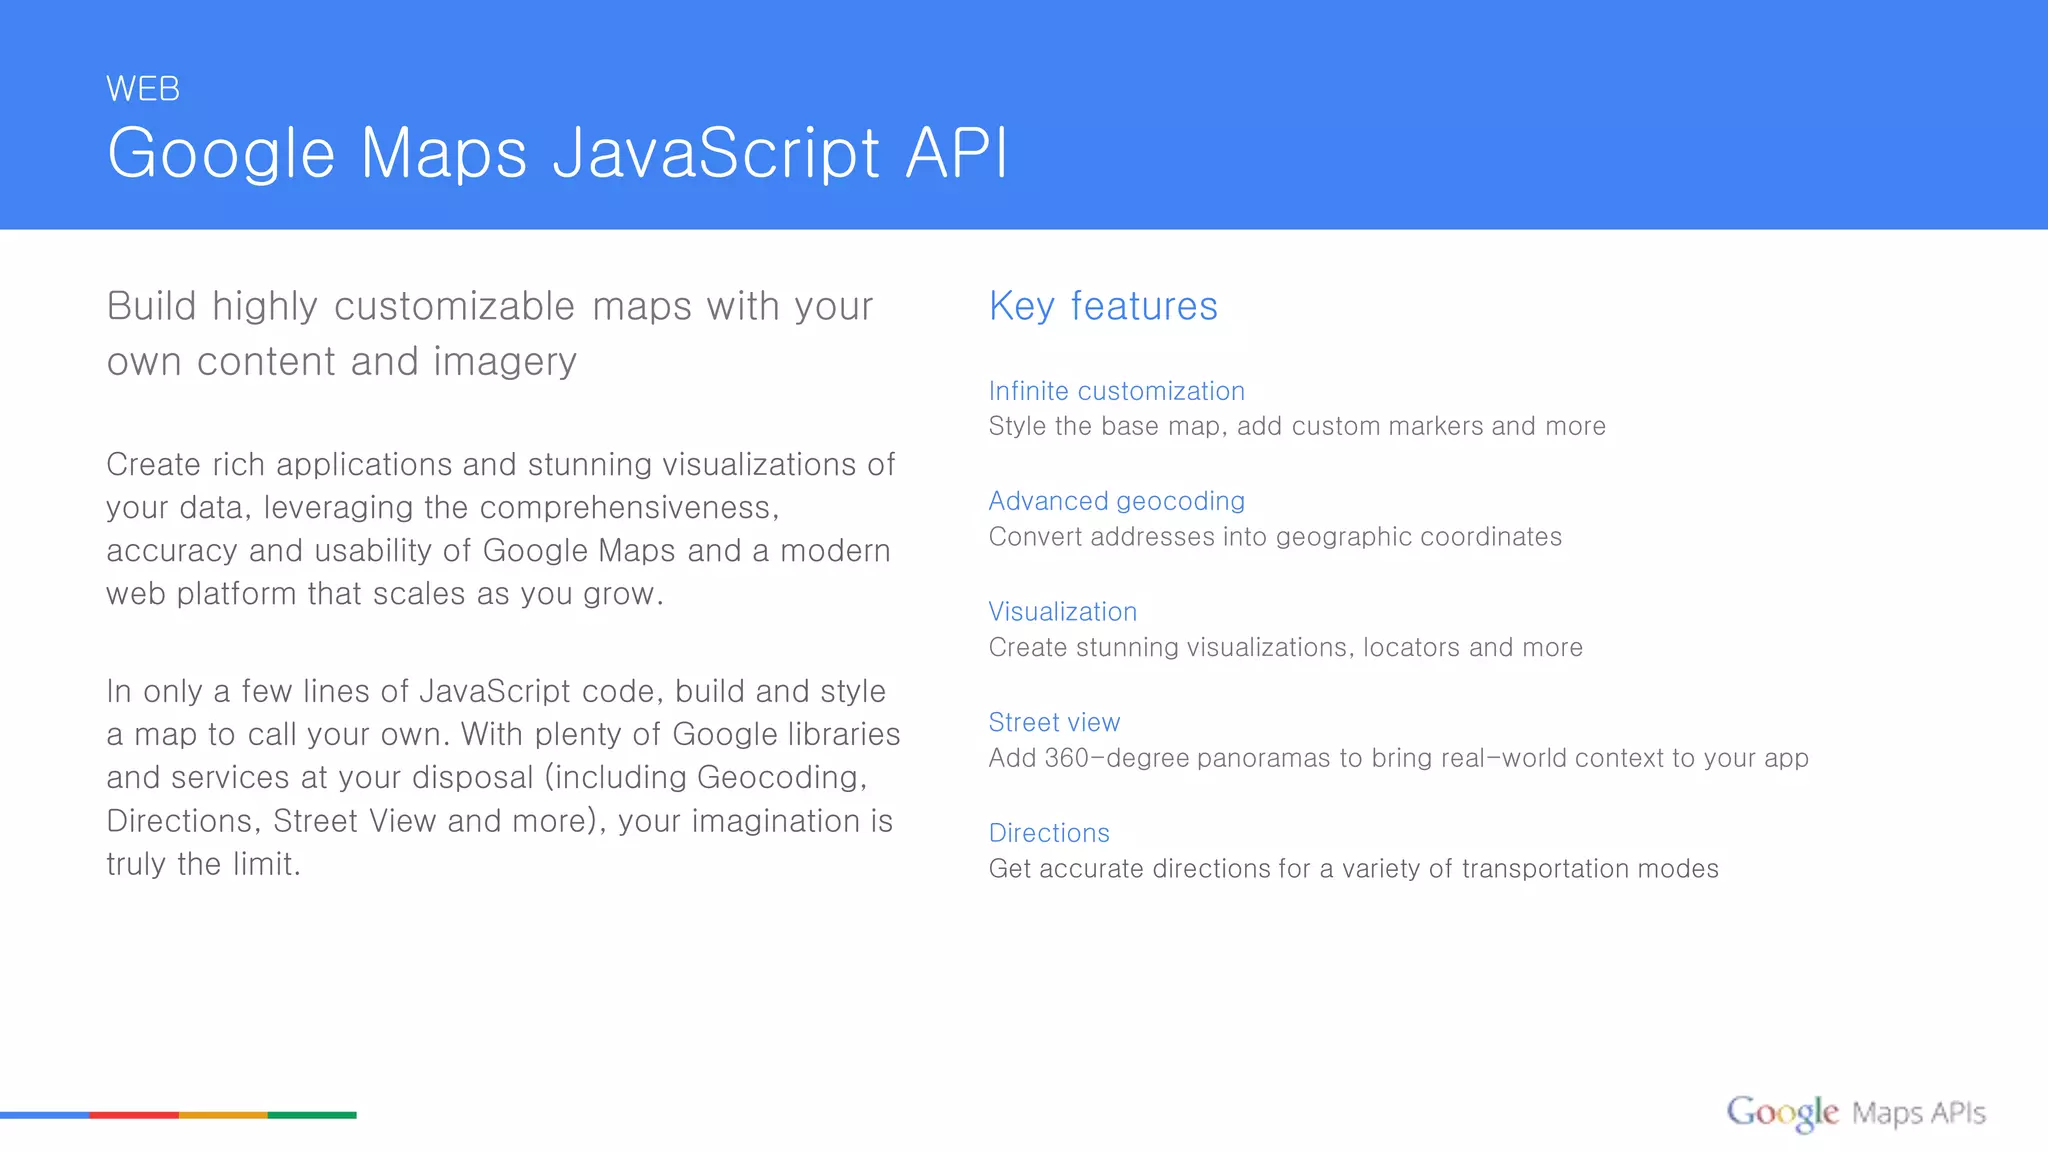Click 'Convert addresses into geographic coordinates' text
2048x1152 pixels.
(x=1275, y=537)
